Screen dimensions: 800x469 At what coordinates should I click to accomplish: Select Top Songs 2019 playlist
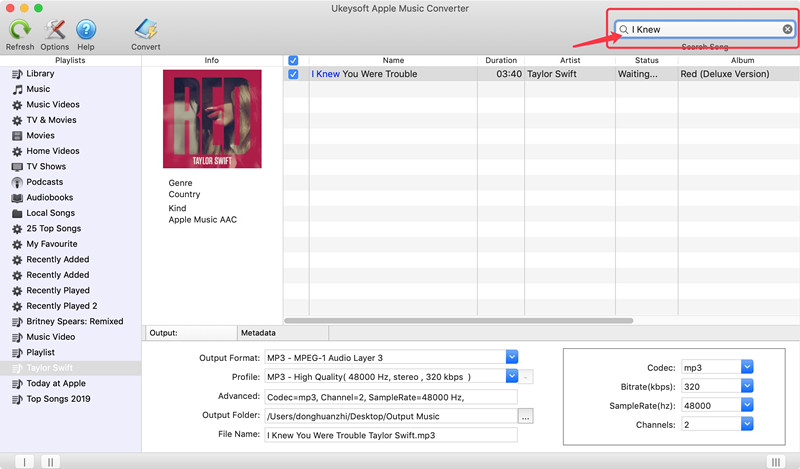pyautogui.click(x=58, y=399)
